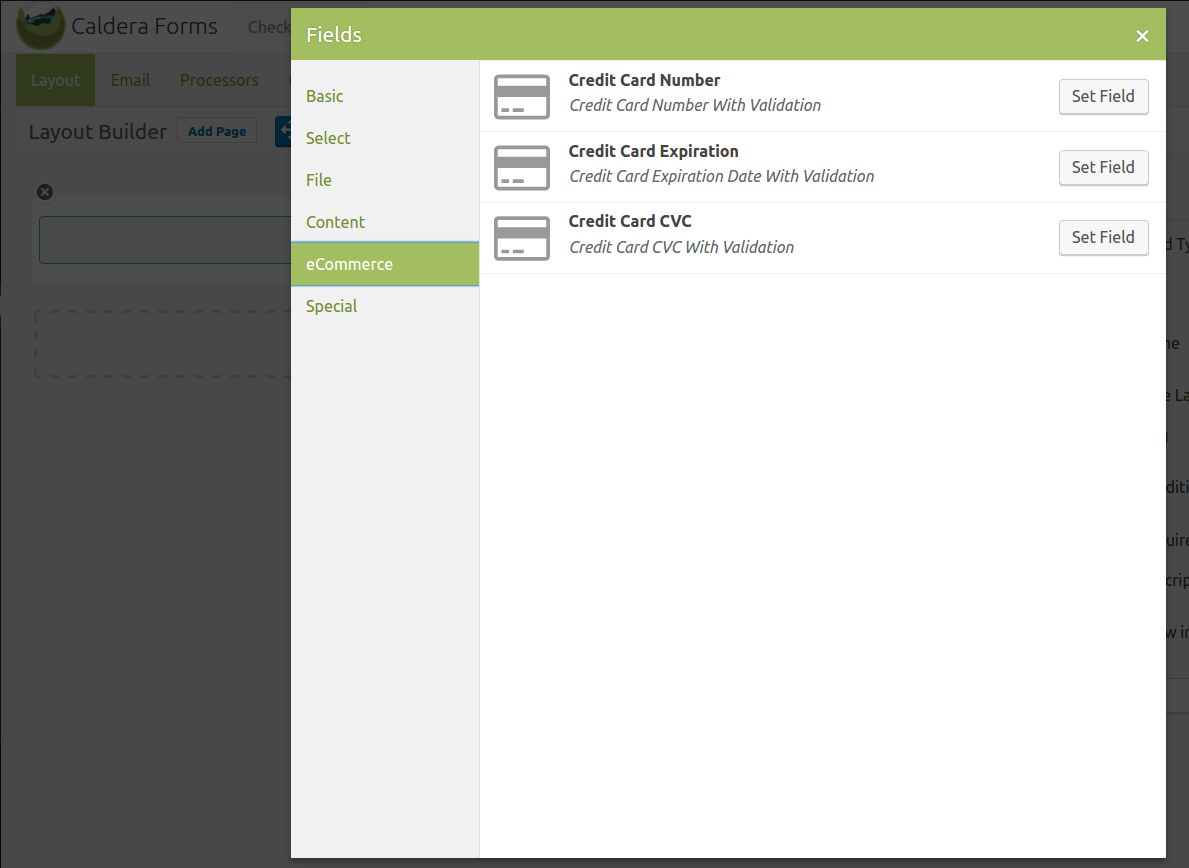This screenshot has height=868, width=1189.
Task: Set field for Credit Card CVC
Action: click(x=1103, y=237)
